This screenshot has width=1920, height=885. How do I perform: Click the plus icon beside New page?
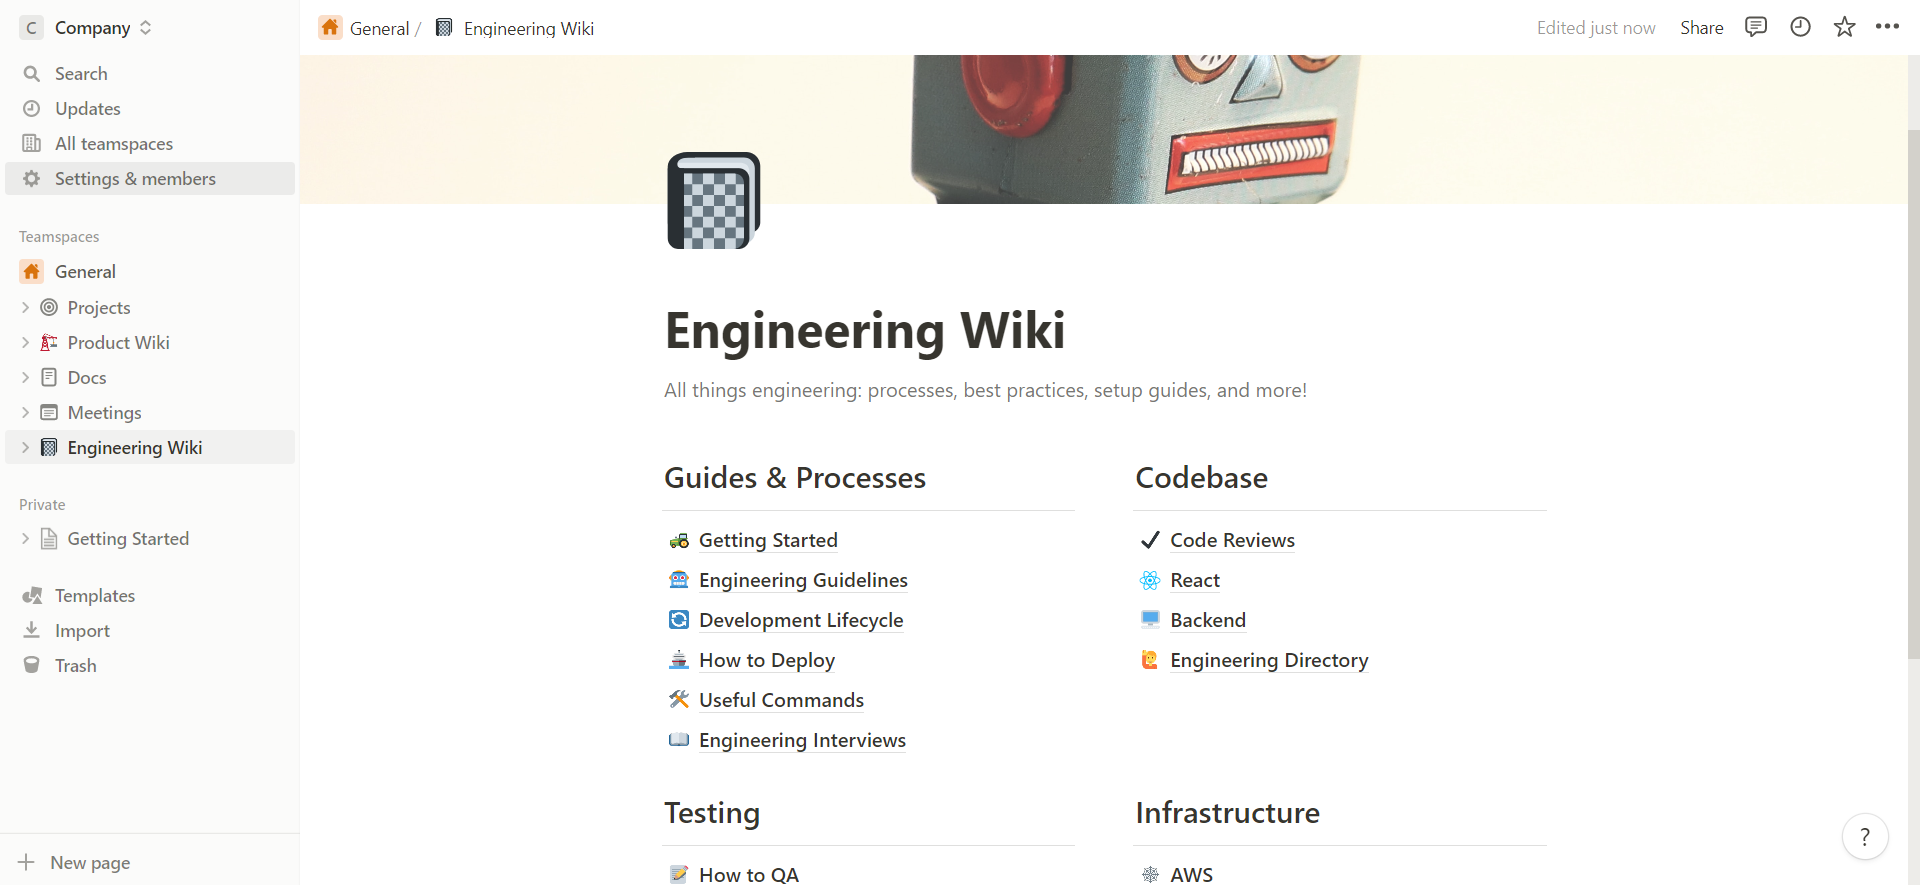point(26,862)
